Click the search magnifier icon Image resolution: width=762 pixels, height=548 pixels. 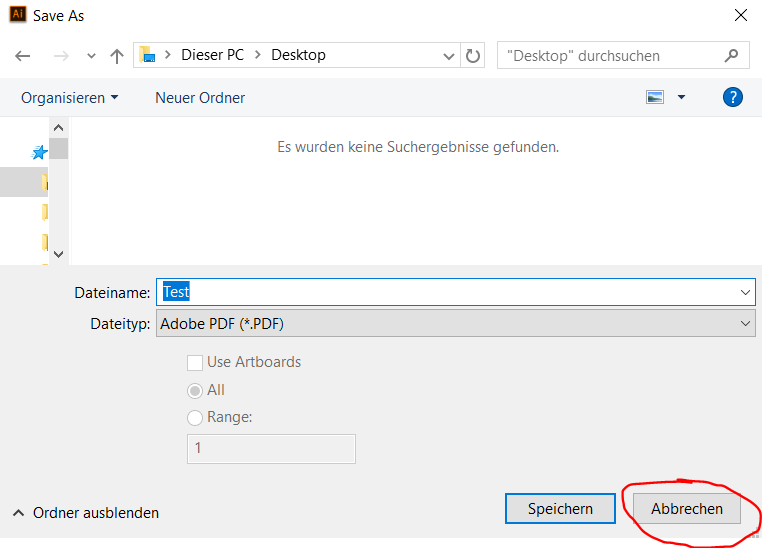731,56
